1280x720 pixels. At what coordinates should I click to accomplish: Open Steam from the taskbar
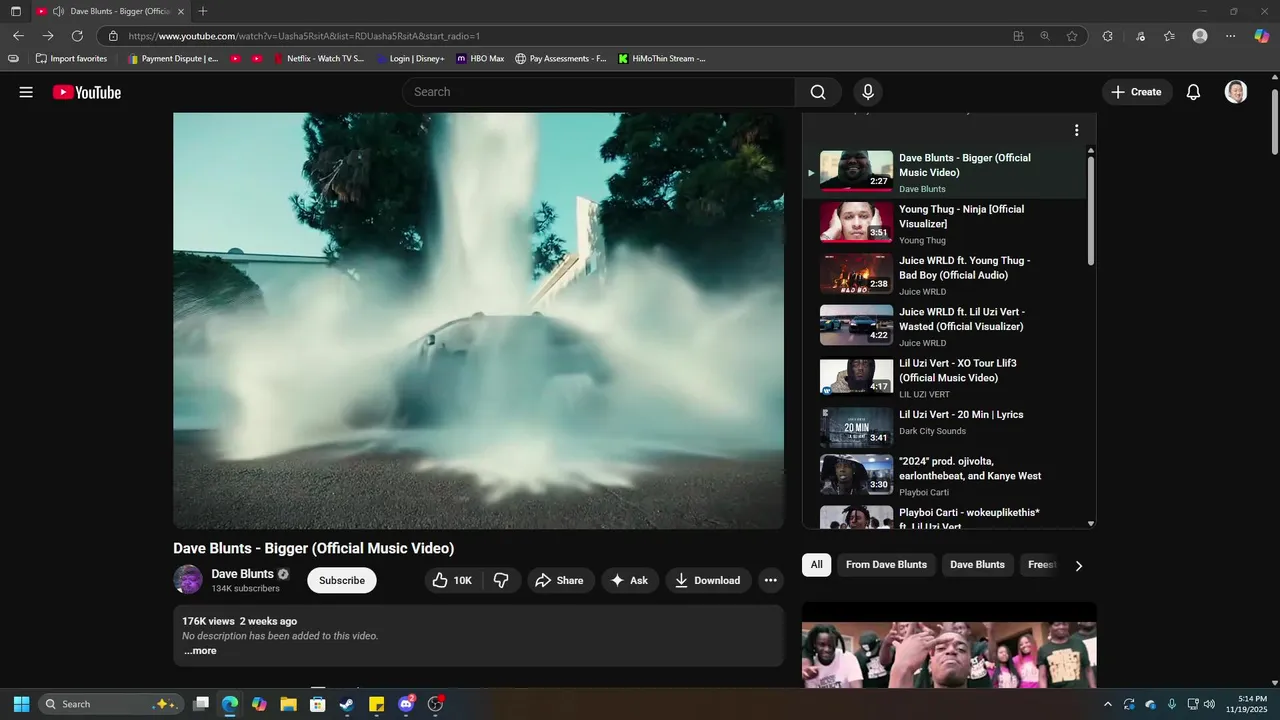point(347,704)
